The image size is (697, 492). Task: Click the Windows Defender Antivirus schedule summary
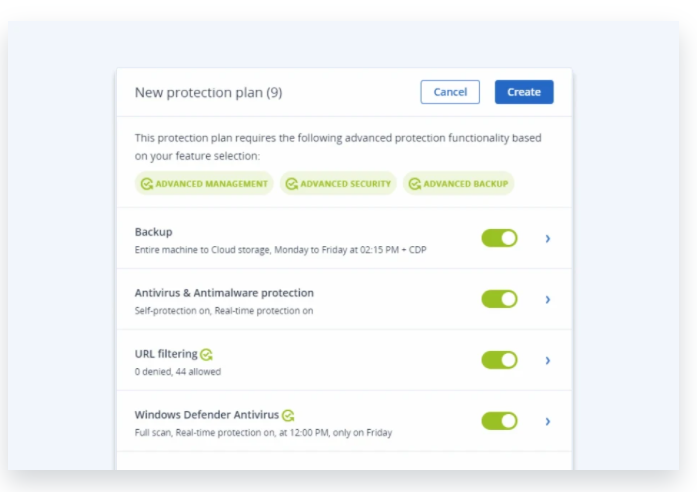pos(263,433)
